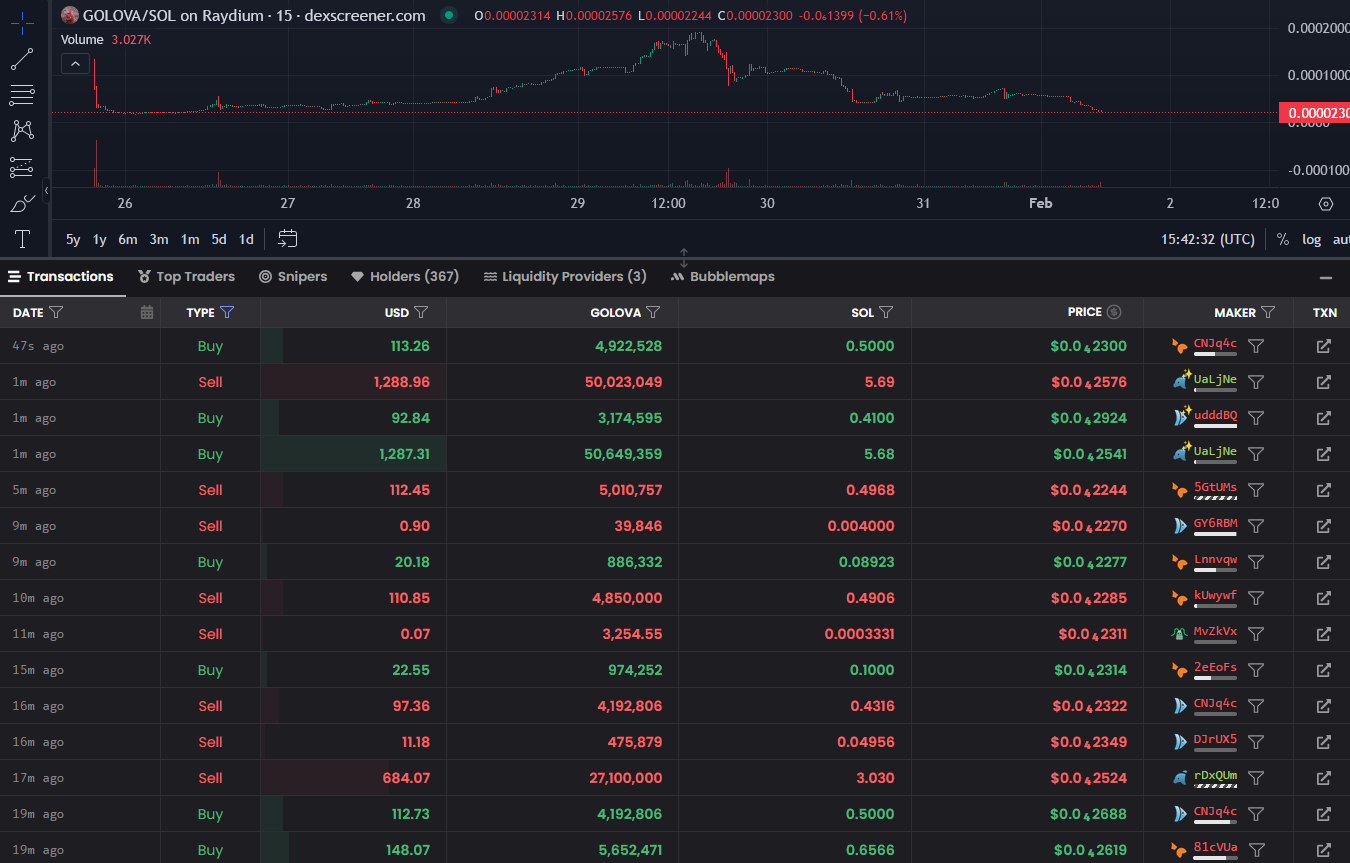Open chart settings gear icon
The image size is (1350, 863).
tap(1326, 204)
